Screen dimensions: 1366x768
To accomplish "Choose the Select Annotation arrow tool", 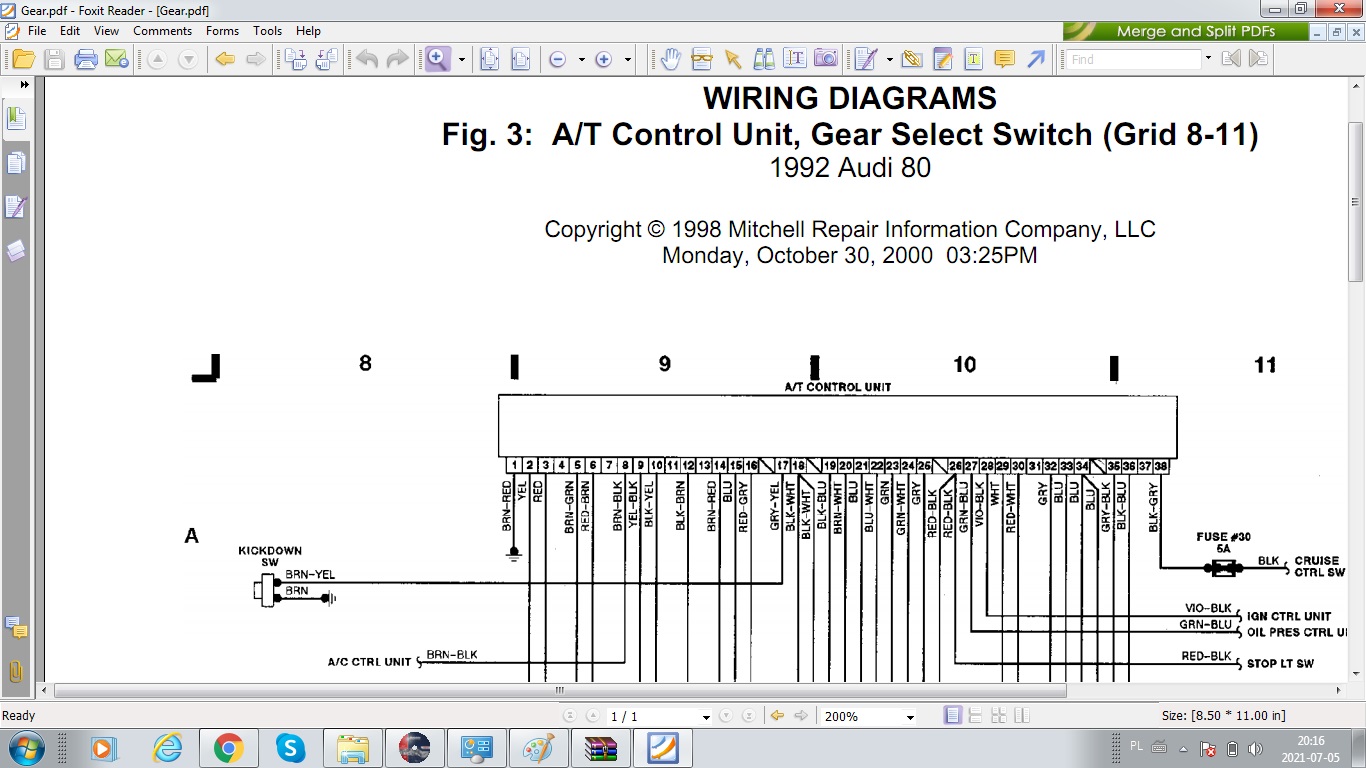I will tap(733, 59).
